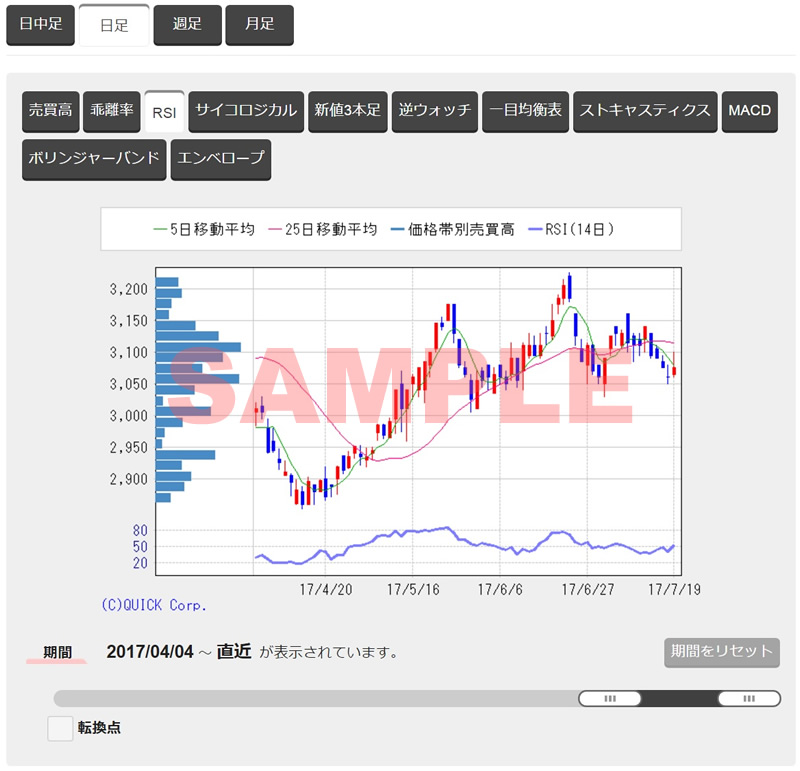
Task: Click the 期間をリセット reset period button
Action: click(x=721, y=652)
